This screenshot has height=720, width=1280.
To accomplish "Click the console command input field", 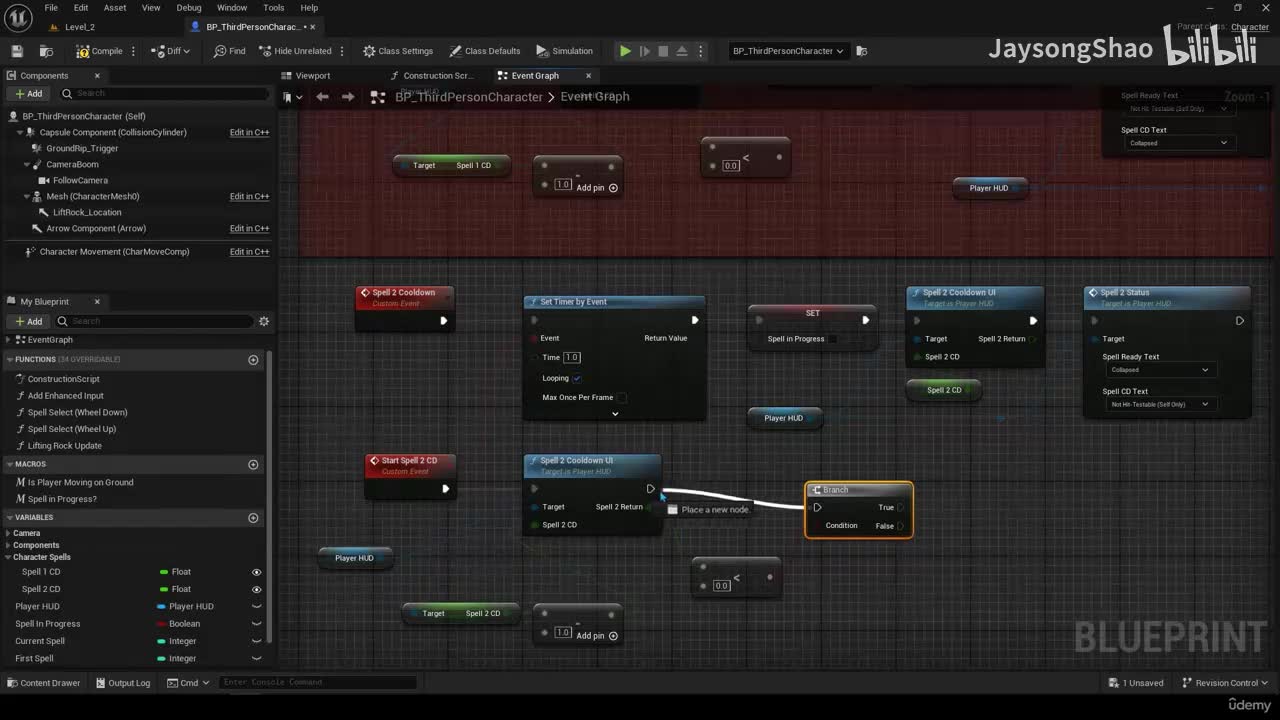I will click(318, 683).
